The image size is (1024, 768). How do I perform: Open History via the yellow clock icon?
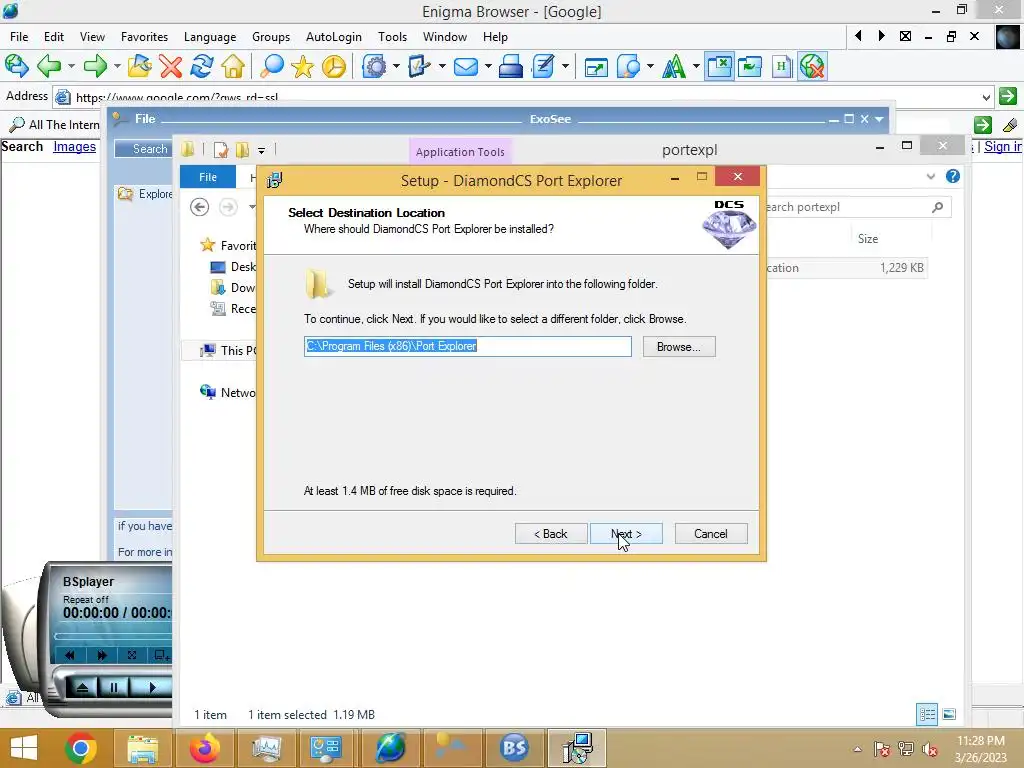(334, 66)
